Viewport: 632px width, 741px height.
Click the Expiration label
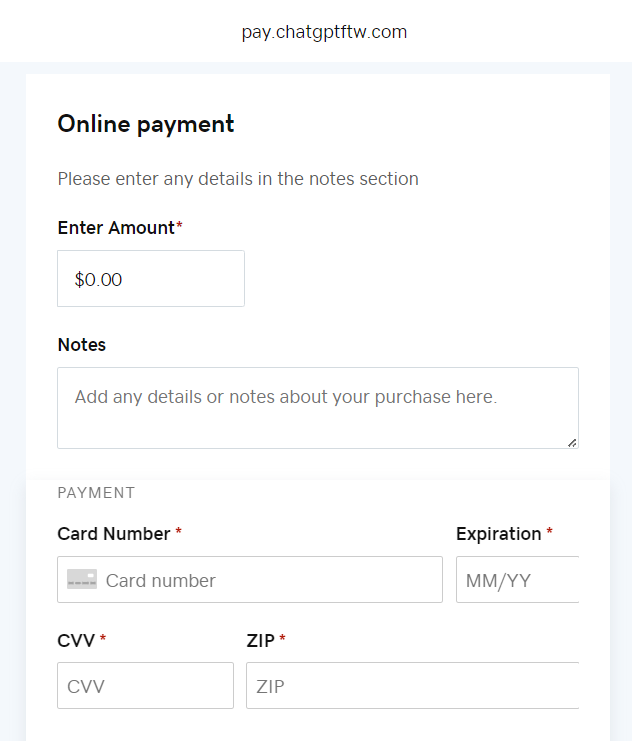(x=498, y=534)
